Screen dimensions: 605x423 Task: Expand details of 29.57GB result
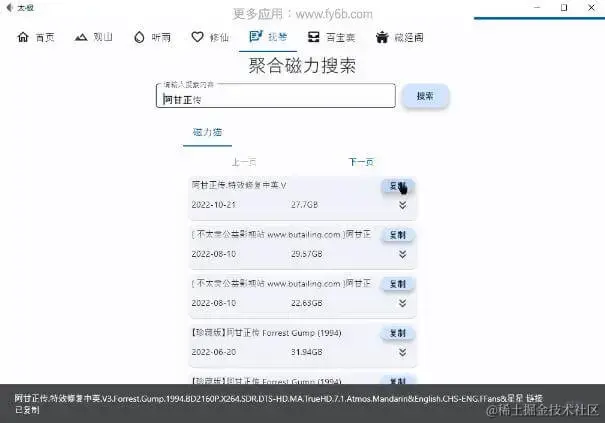(x=402, y=254)
